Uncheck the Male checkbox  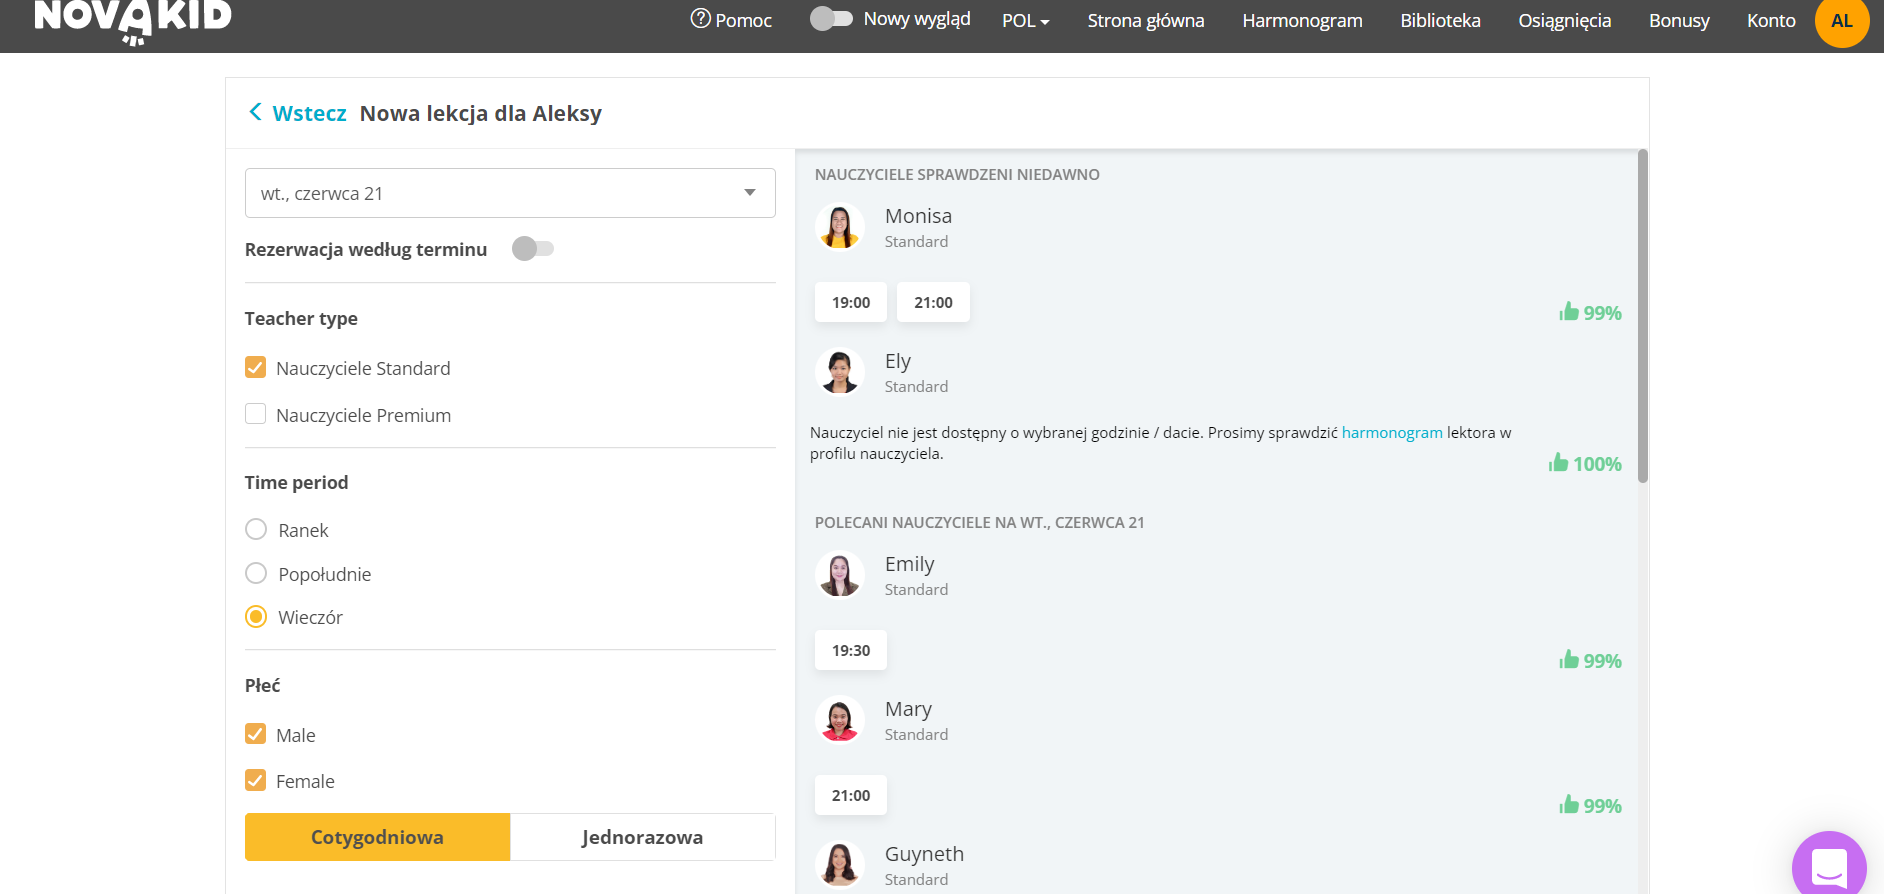click(x=256, y=734)
